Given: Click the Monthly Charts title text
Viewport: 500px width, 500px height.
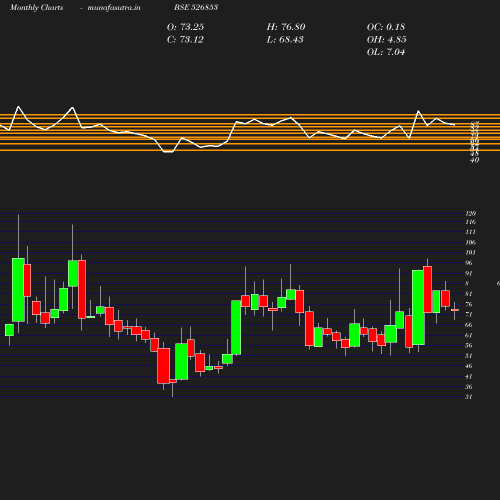Looking at the screenshot, I should (37, 7).
